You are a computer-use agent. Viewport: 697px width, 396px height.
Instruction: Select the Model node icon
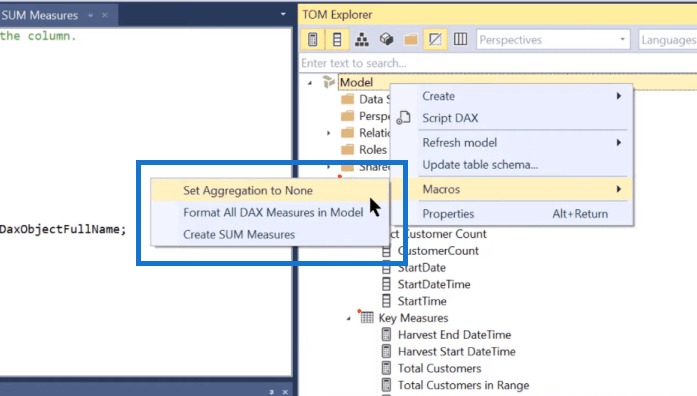(328, 82)
